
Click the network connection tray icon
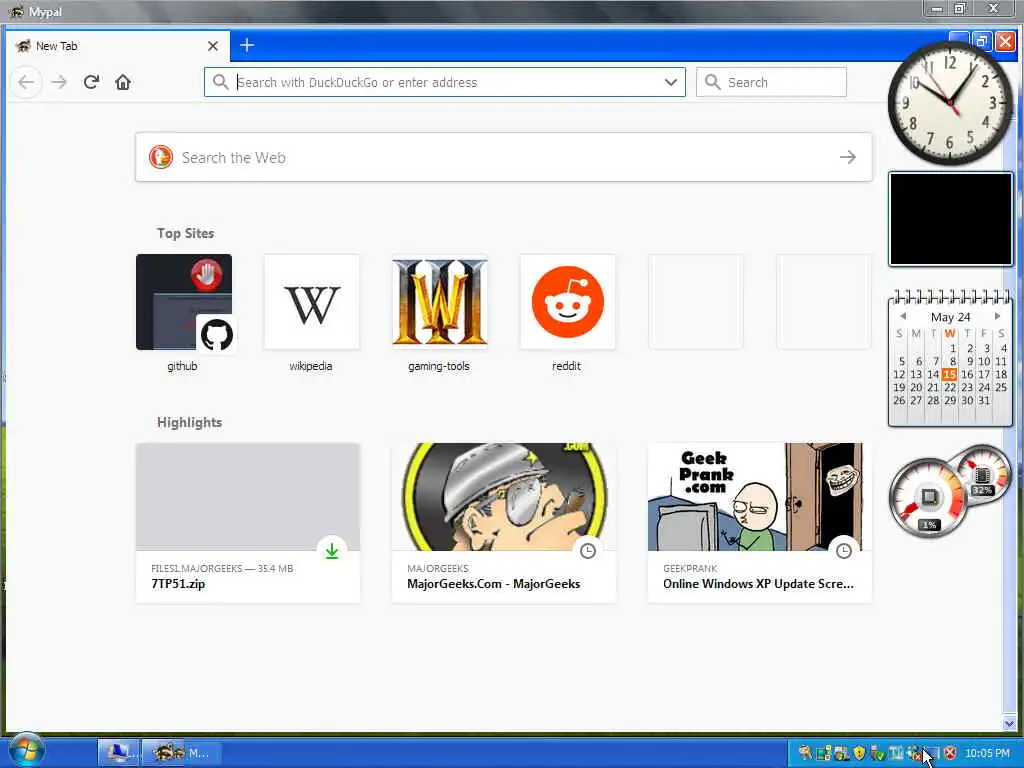point(914,753)
